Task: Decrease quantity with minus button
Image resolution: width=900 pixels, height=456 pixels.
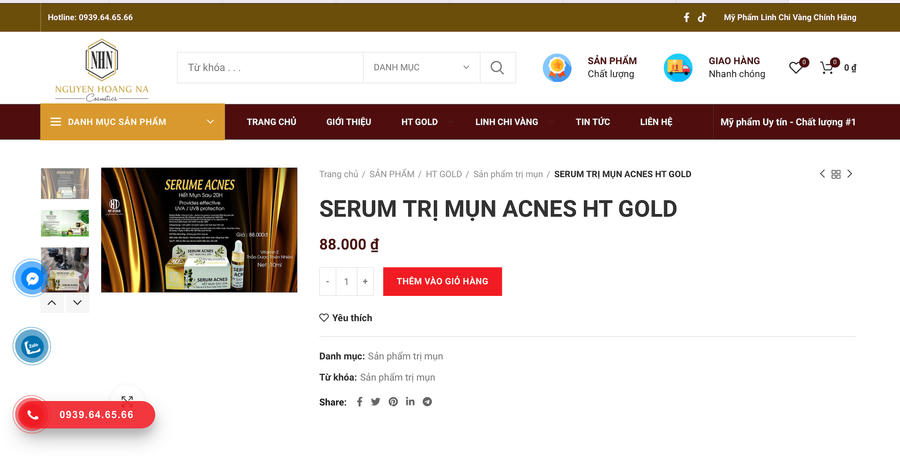Action: 328,281
